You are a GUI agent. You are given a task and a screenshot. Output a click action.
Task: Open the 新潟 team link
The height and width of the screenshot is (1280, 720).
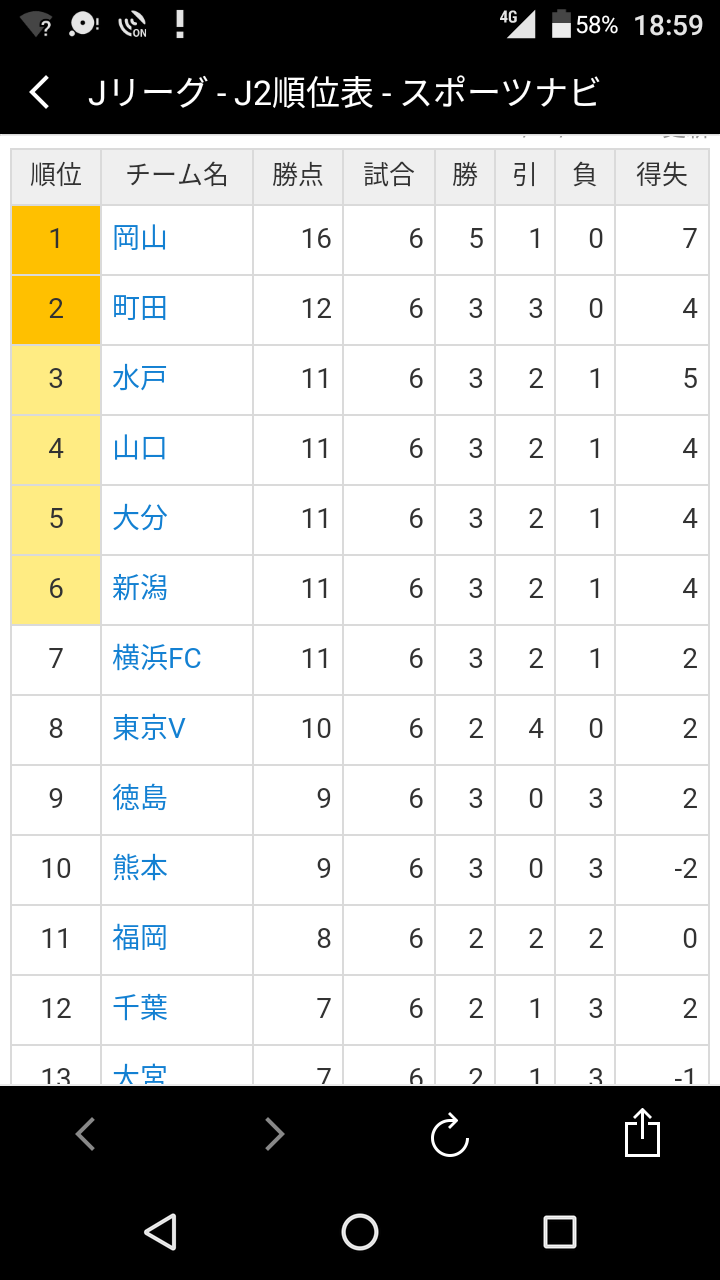[x=140, y=589]
